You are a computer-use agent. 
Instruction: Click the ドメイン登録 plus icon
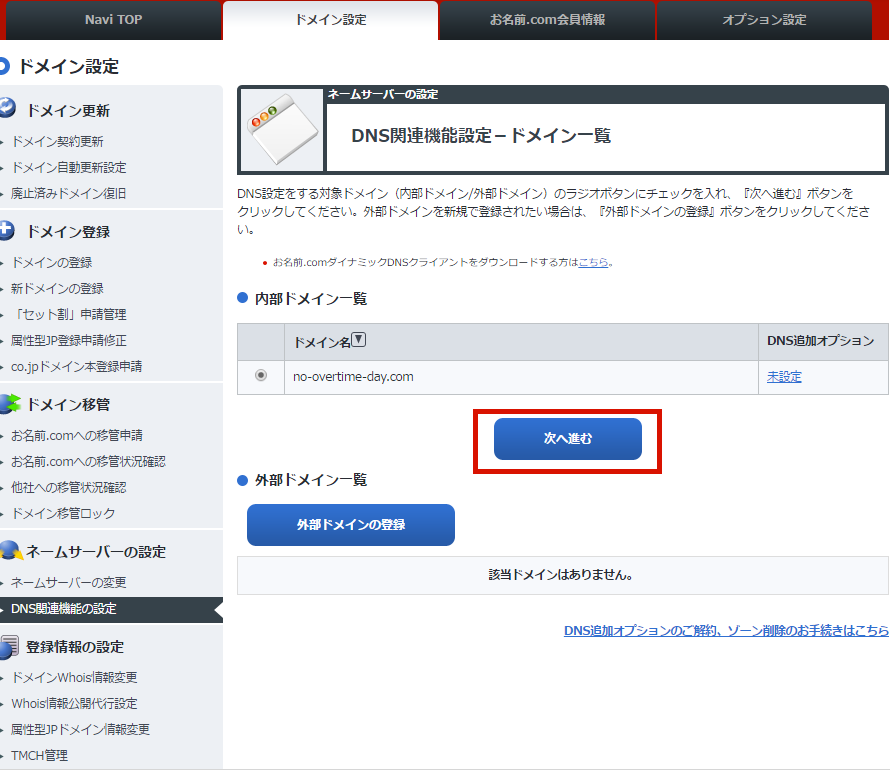pos(6,230)
